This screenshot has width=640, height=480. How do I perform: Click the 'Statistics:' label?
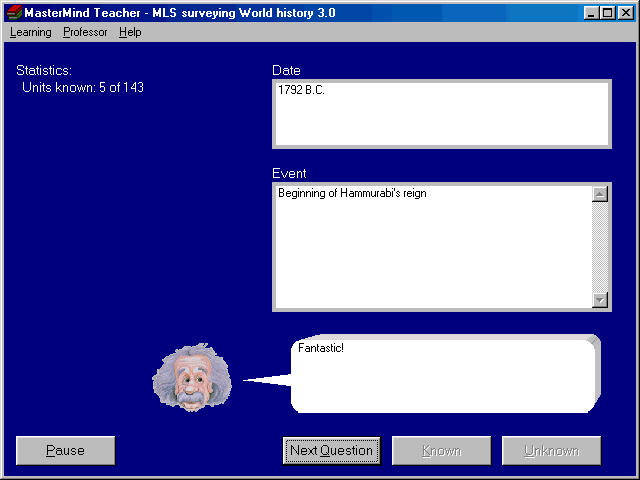[44, 71]
